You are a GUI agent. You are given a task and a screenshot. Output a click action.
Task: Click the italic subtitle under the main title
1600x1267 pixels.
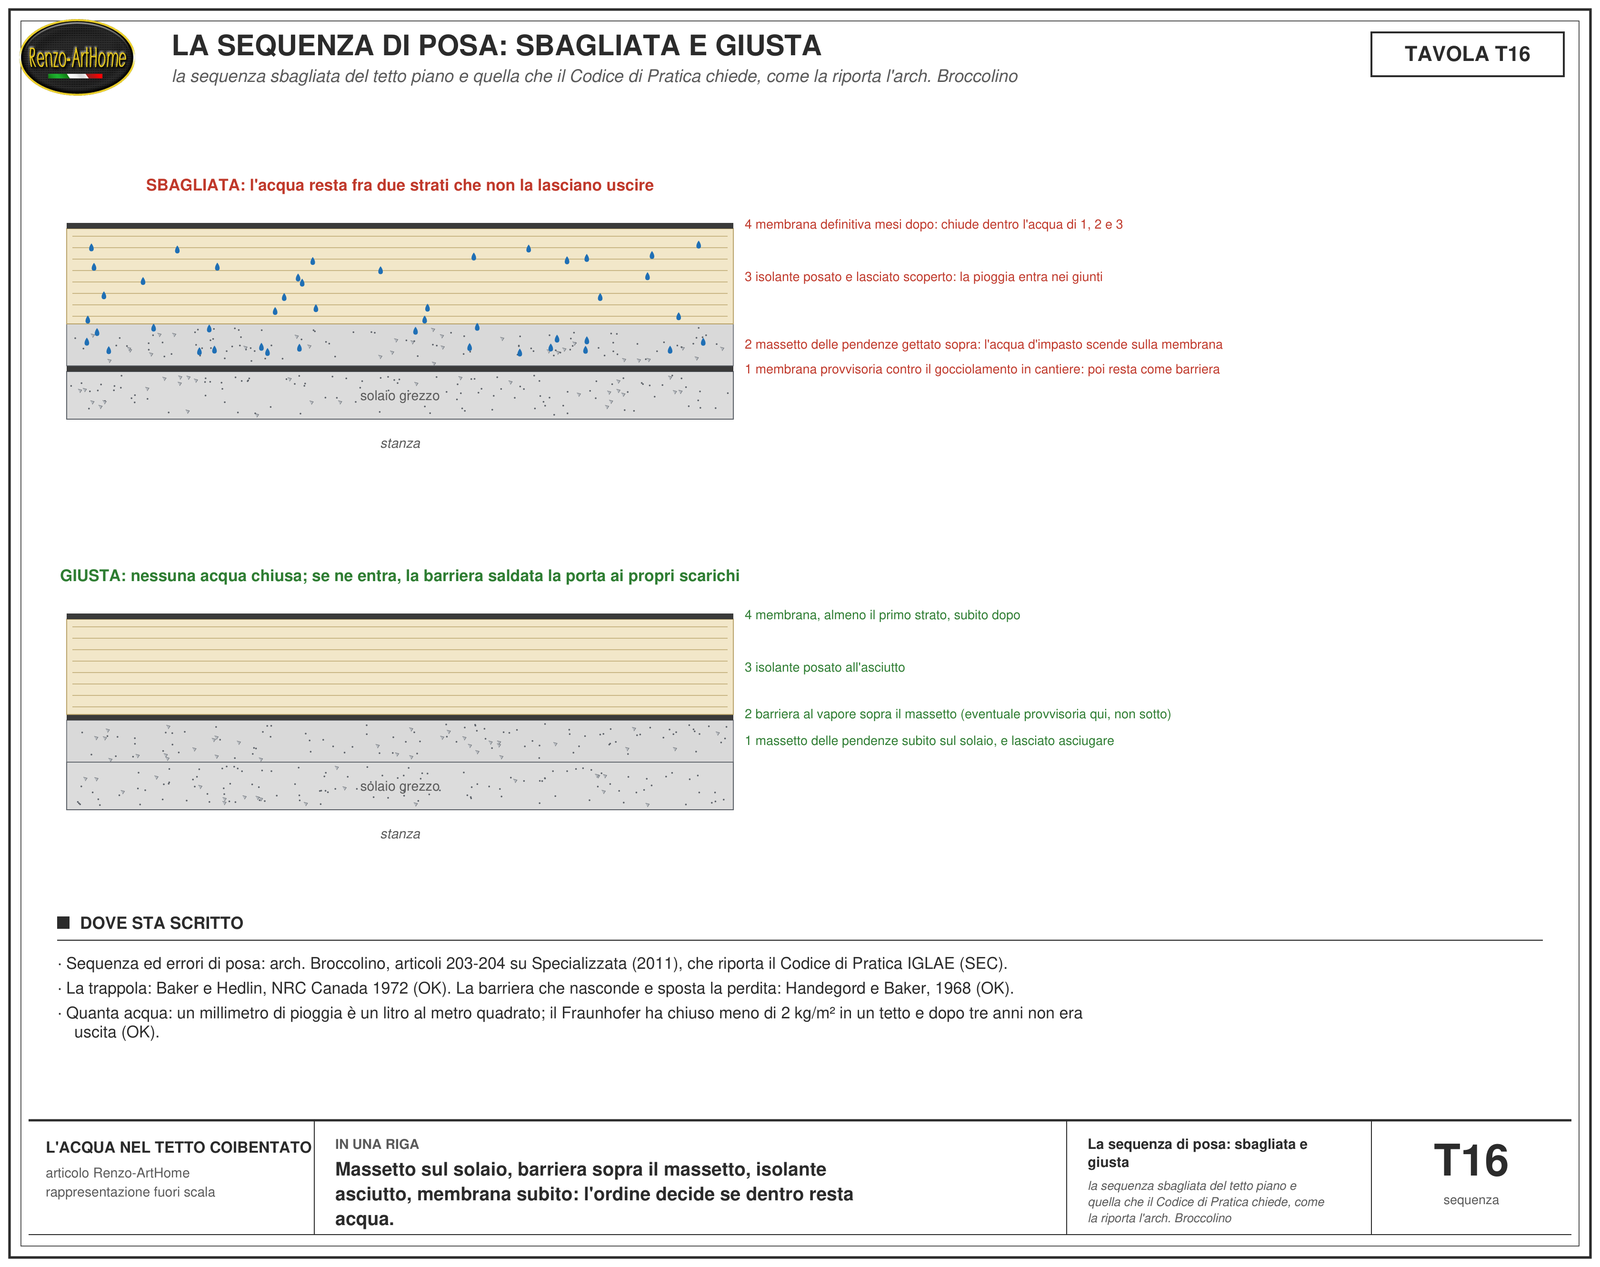(x=595, y=77)
